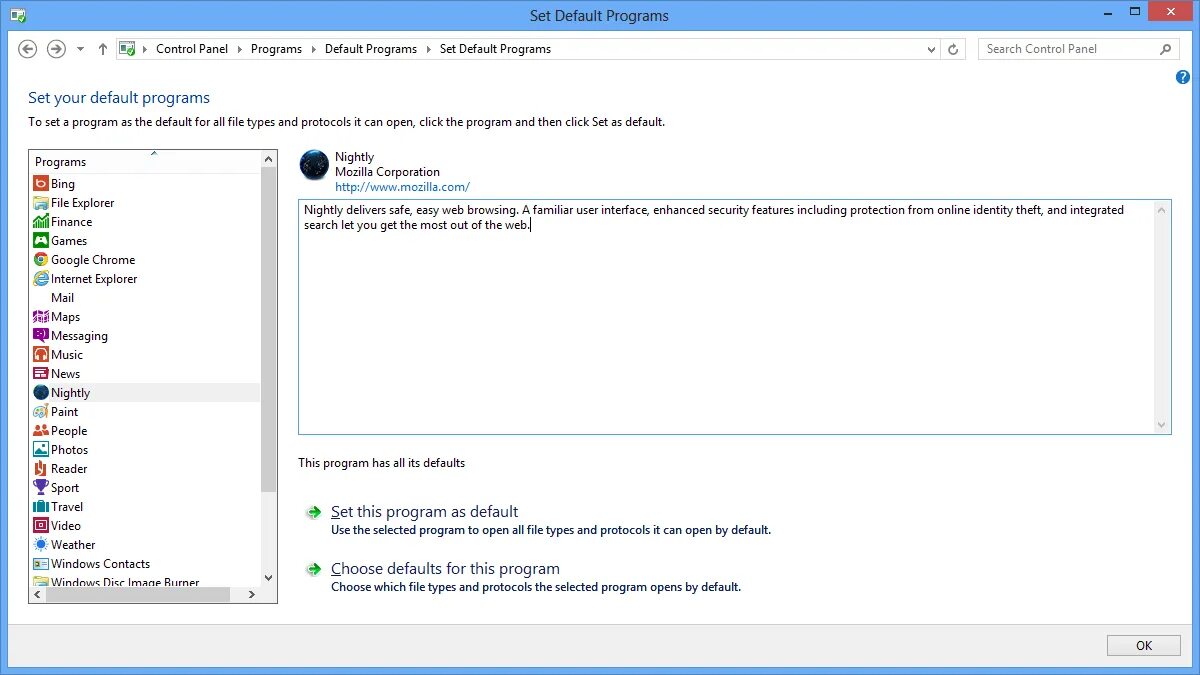Go up one level with up arrow
Image resolution: width=1200 pixels, height=675 pixels.
click(x=102, y=49)
